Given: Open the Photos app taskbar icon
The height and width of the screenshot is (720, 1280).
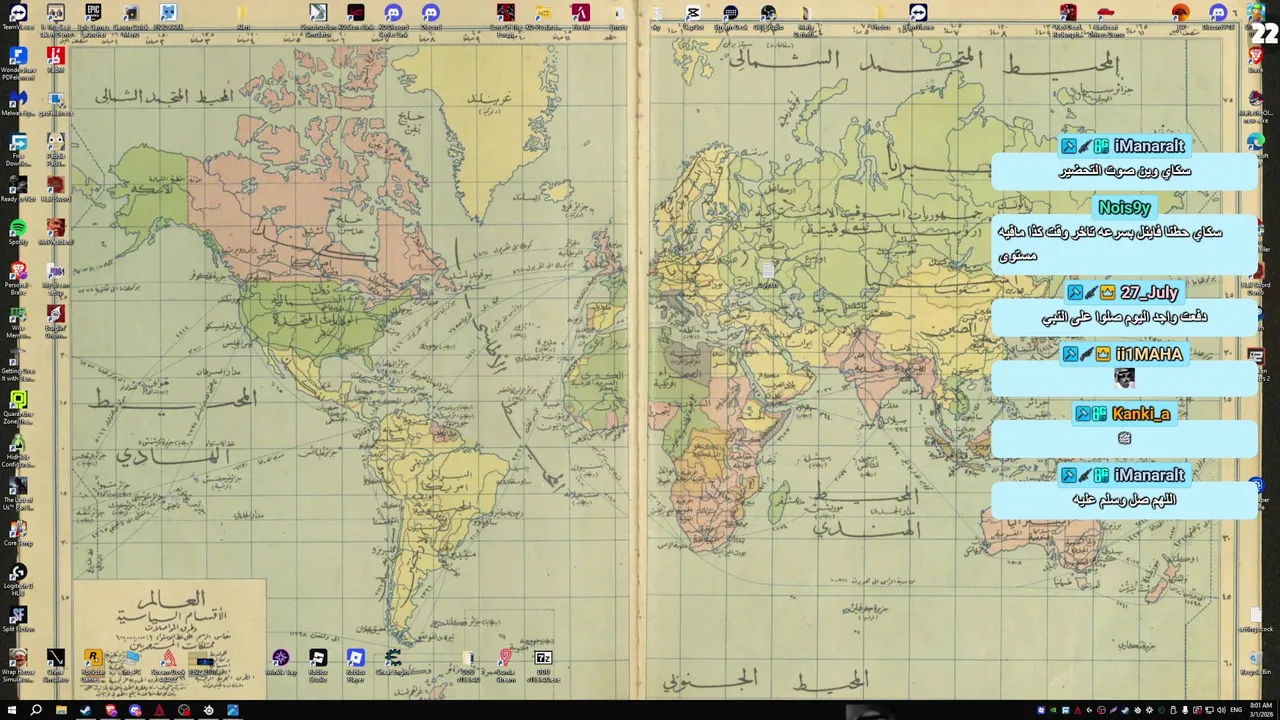Looking at the screenshot, I should (x=233, y=710).
